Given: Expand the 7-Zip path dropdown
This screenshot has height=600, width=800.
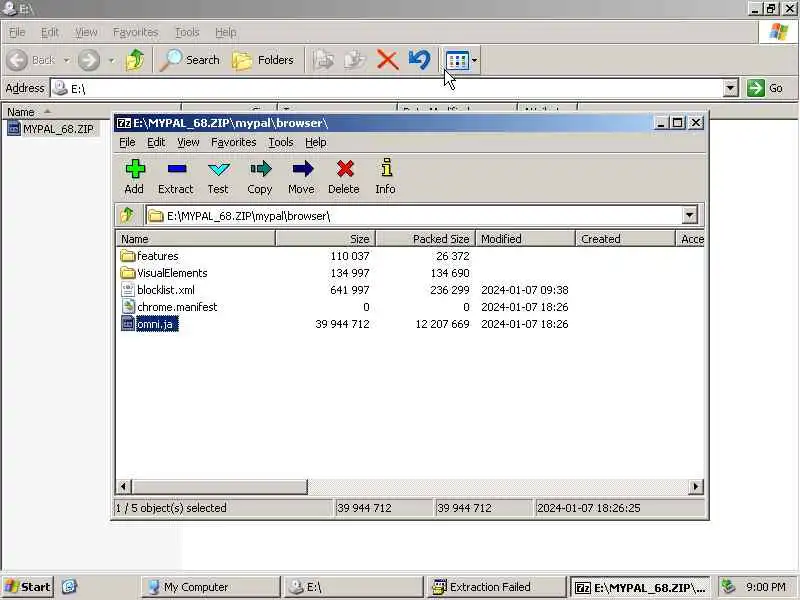Looking at the screenshot, I should pos(689,215).
